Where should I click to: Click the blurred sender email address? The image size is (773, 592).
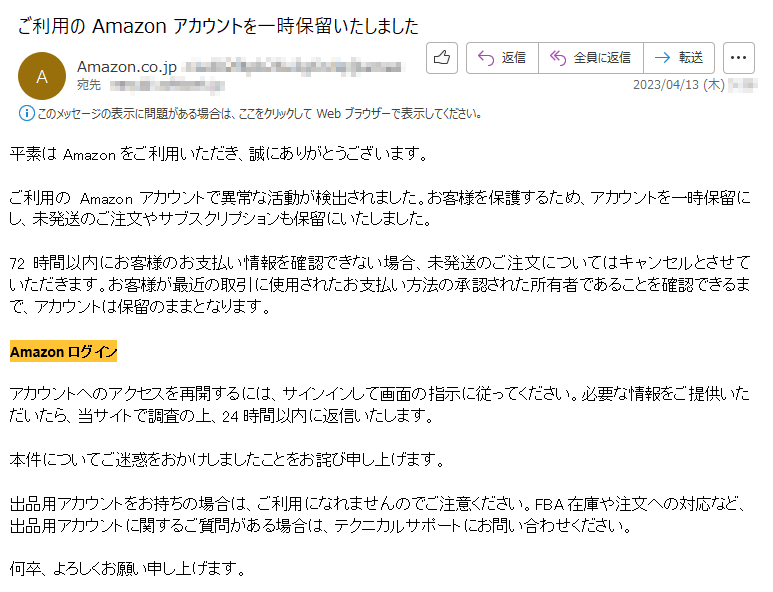(293, 67)
